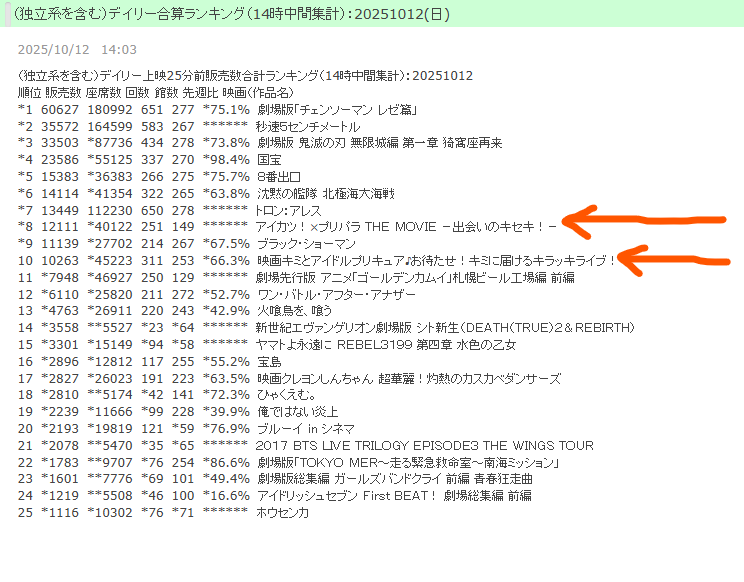Select title 秒速5センチメートル
This screenshot has width=744, height=582.
click(x=308, y=127)
